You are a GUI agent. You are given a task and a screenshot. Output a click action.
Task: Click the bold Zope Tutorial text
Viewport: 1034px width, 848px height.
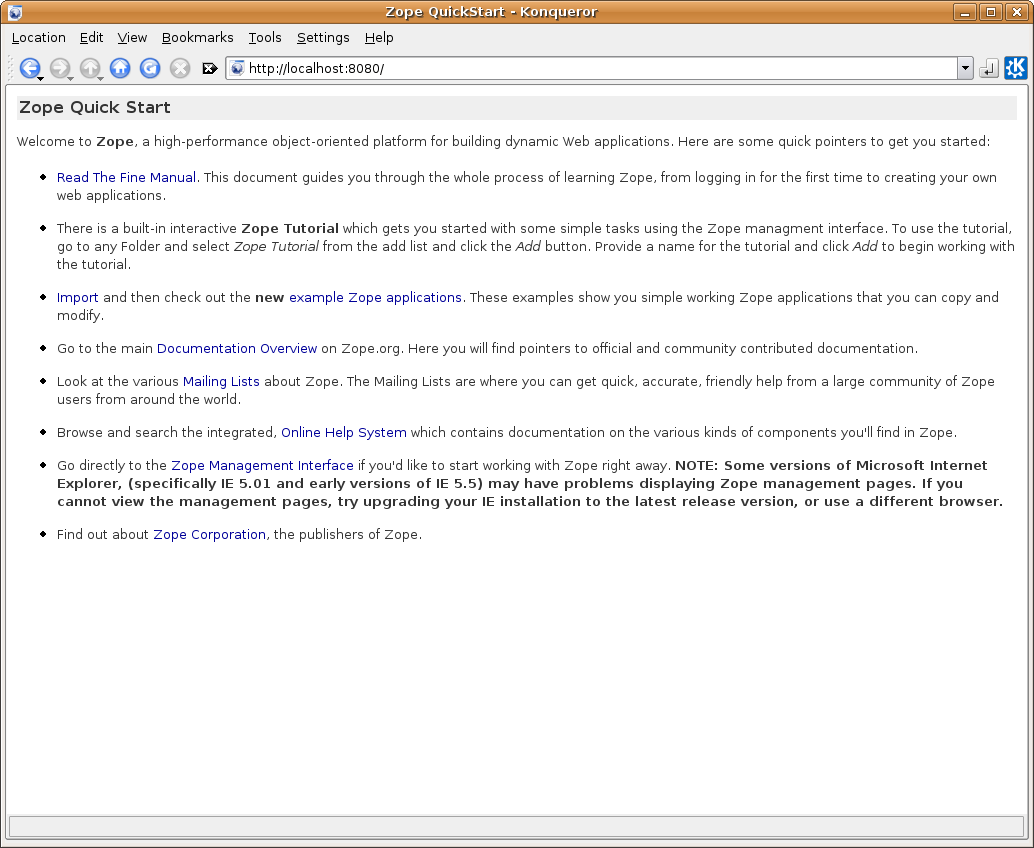[290, 228]
